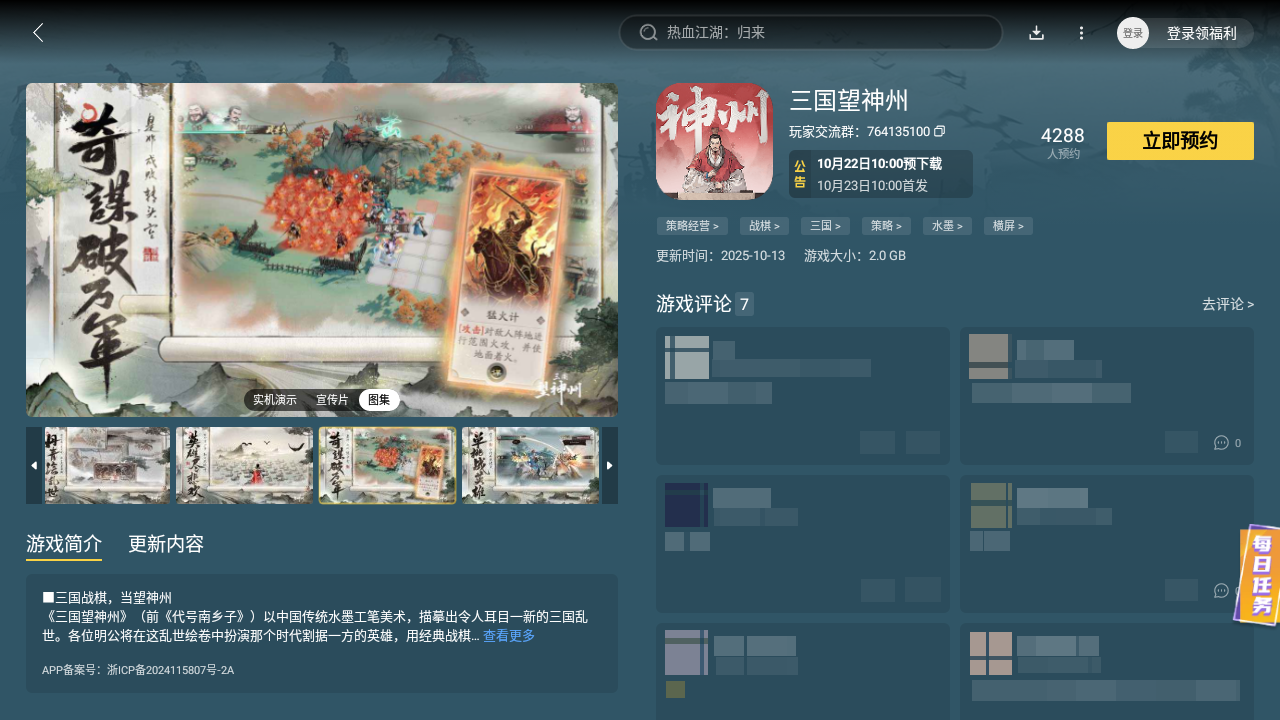Viewport: 1280px width, 720px height.
Task: Open 查看更多 to read full game description
Action: point(509,635)
